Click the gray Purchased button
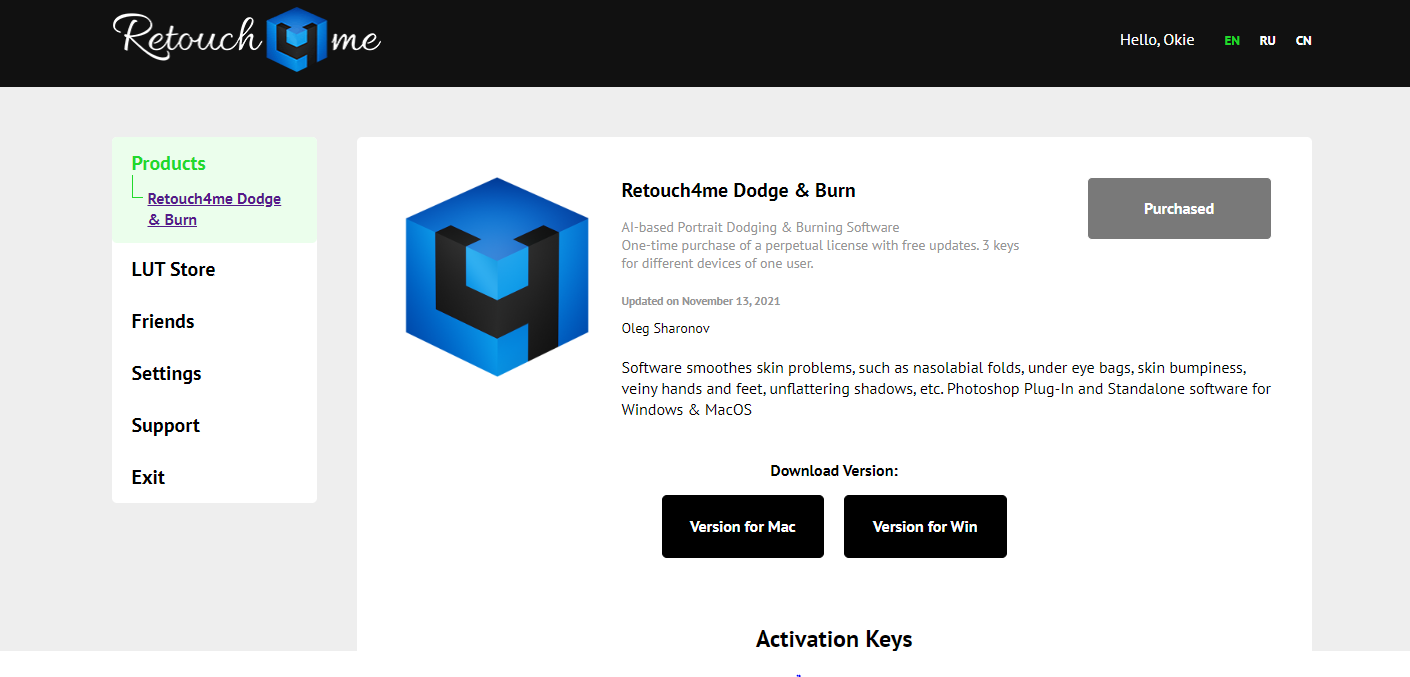This screenshot has width=1410, height=677. [x=1179, y=209]
